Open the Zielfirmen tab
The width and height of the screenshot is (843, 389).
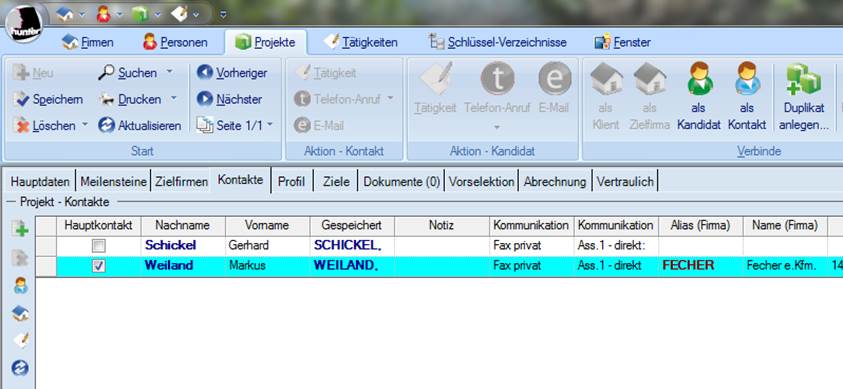pos(181,182)
